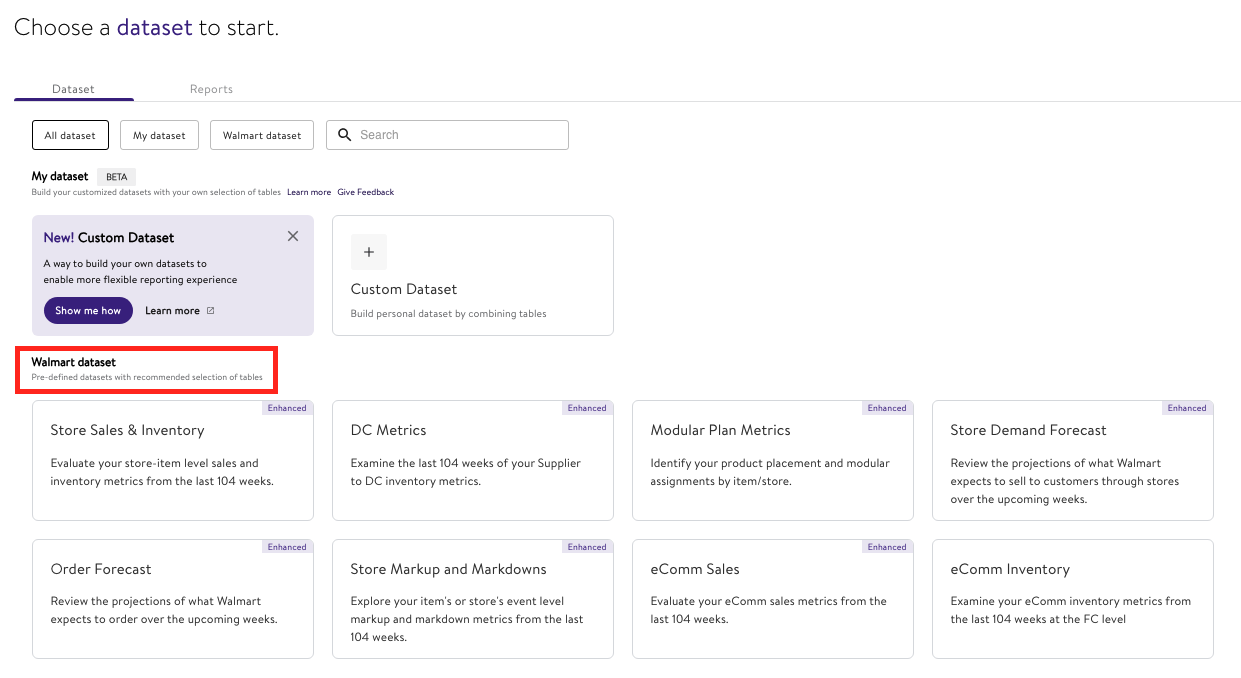
Task: Choose the eComm Sales dataset card
Action: click(772, 599)
